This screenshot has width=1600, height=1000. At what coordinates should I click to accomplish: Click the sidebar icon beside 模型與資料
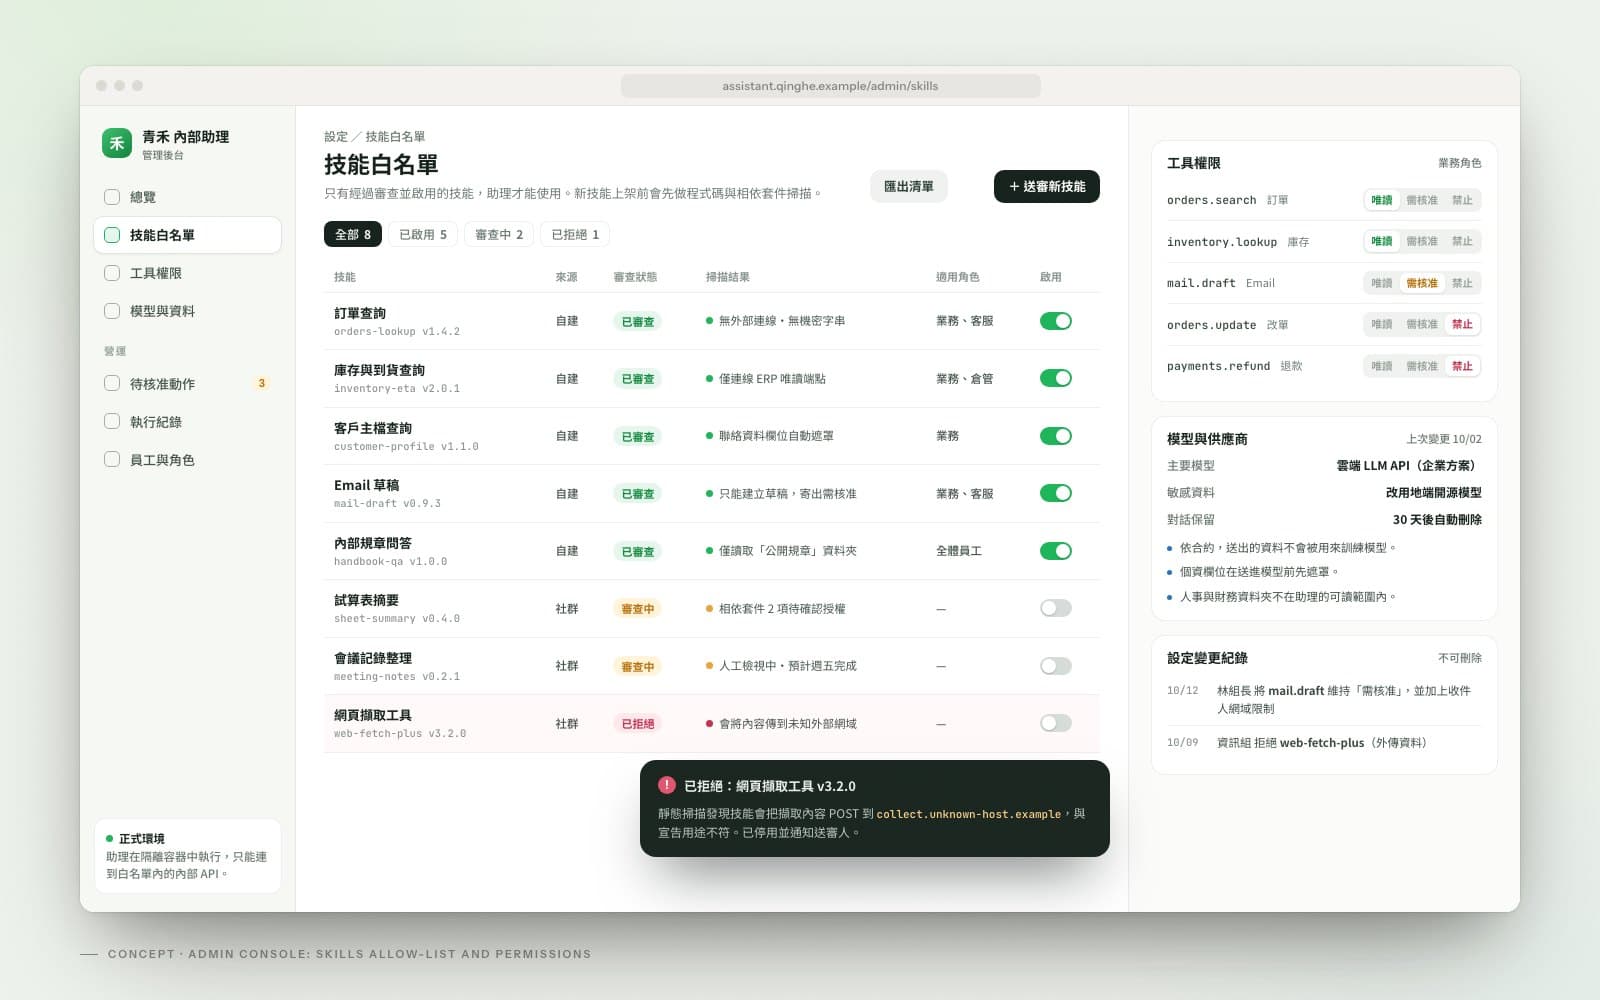click(112, 311)
